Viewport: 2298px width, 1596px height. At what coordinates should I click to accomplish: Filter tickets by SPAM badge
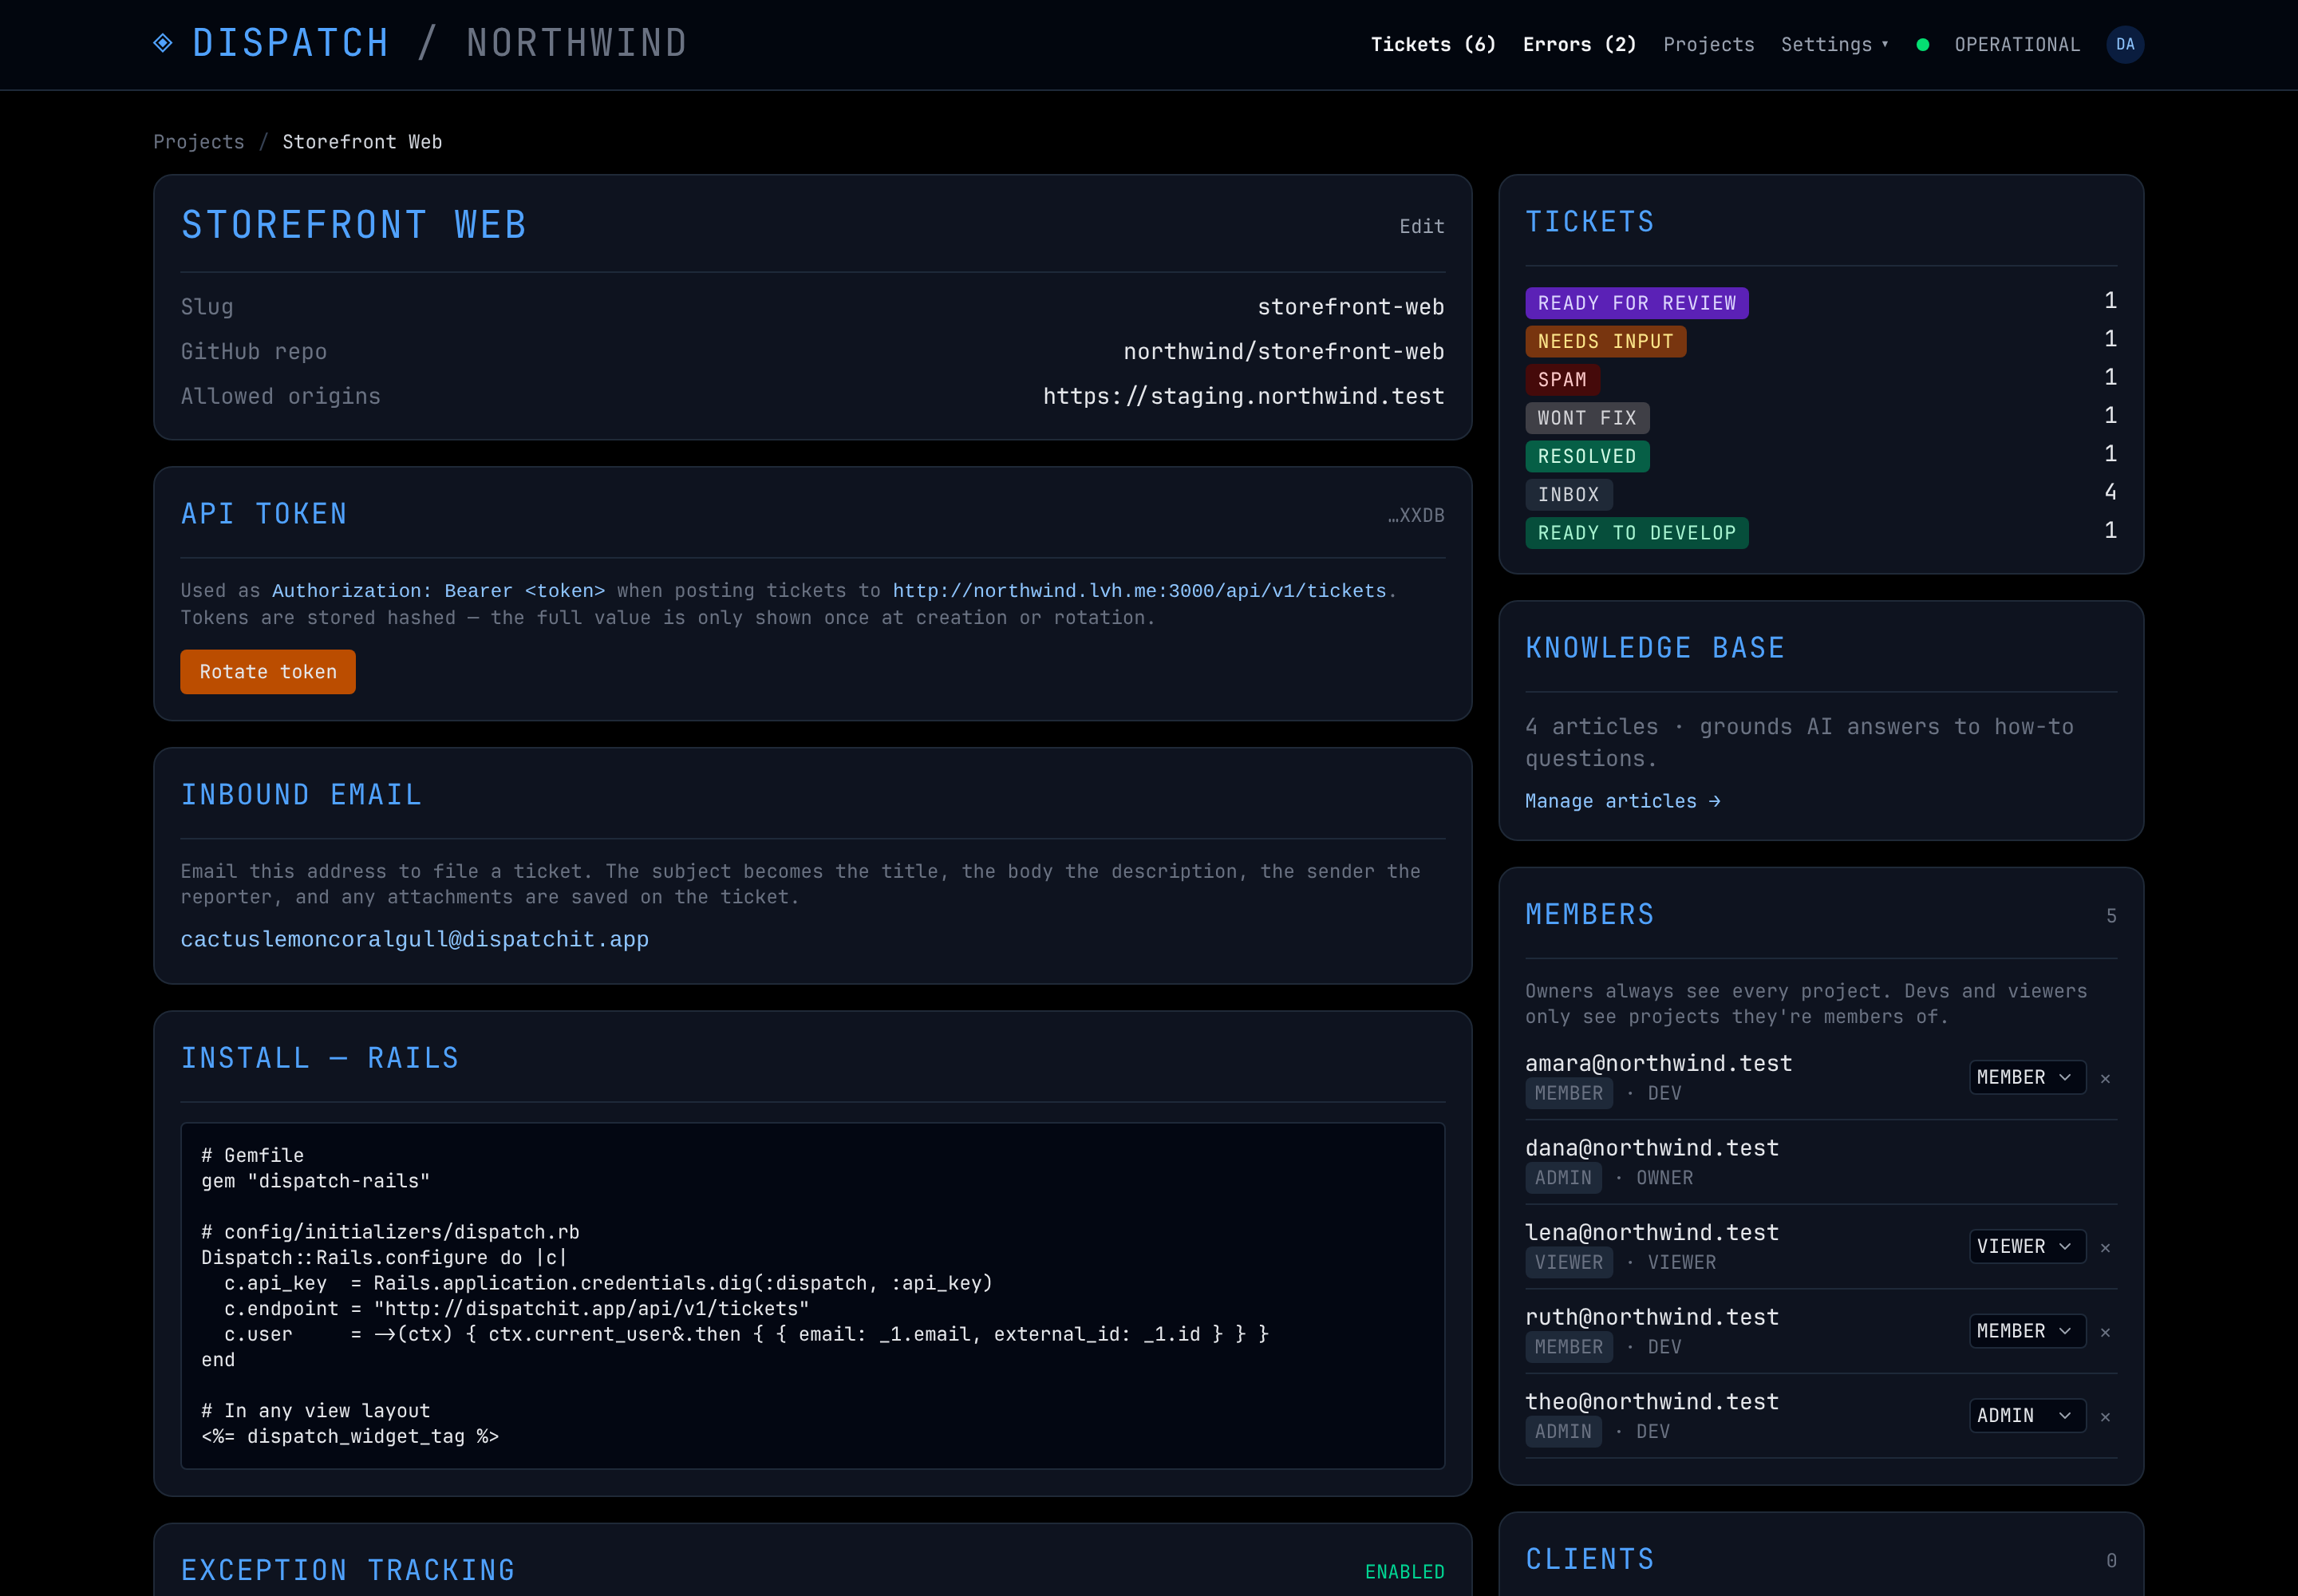(x=1562, y=380)
